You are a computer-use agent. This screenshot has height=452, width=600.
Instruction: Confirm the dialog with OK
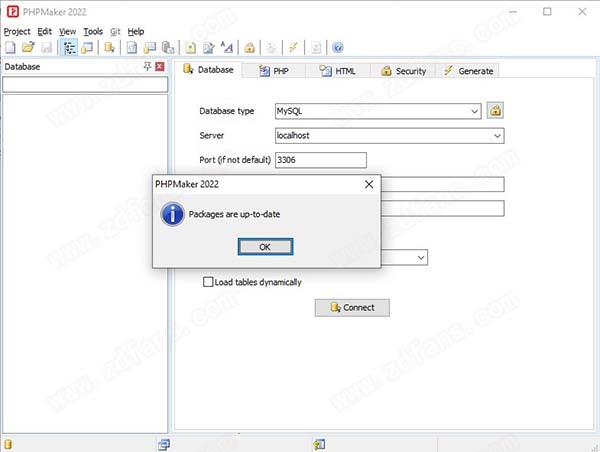(265, 247)
